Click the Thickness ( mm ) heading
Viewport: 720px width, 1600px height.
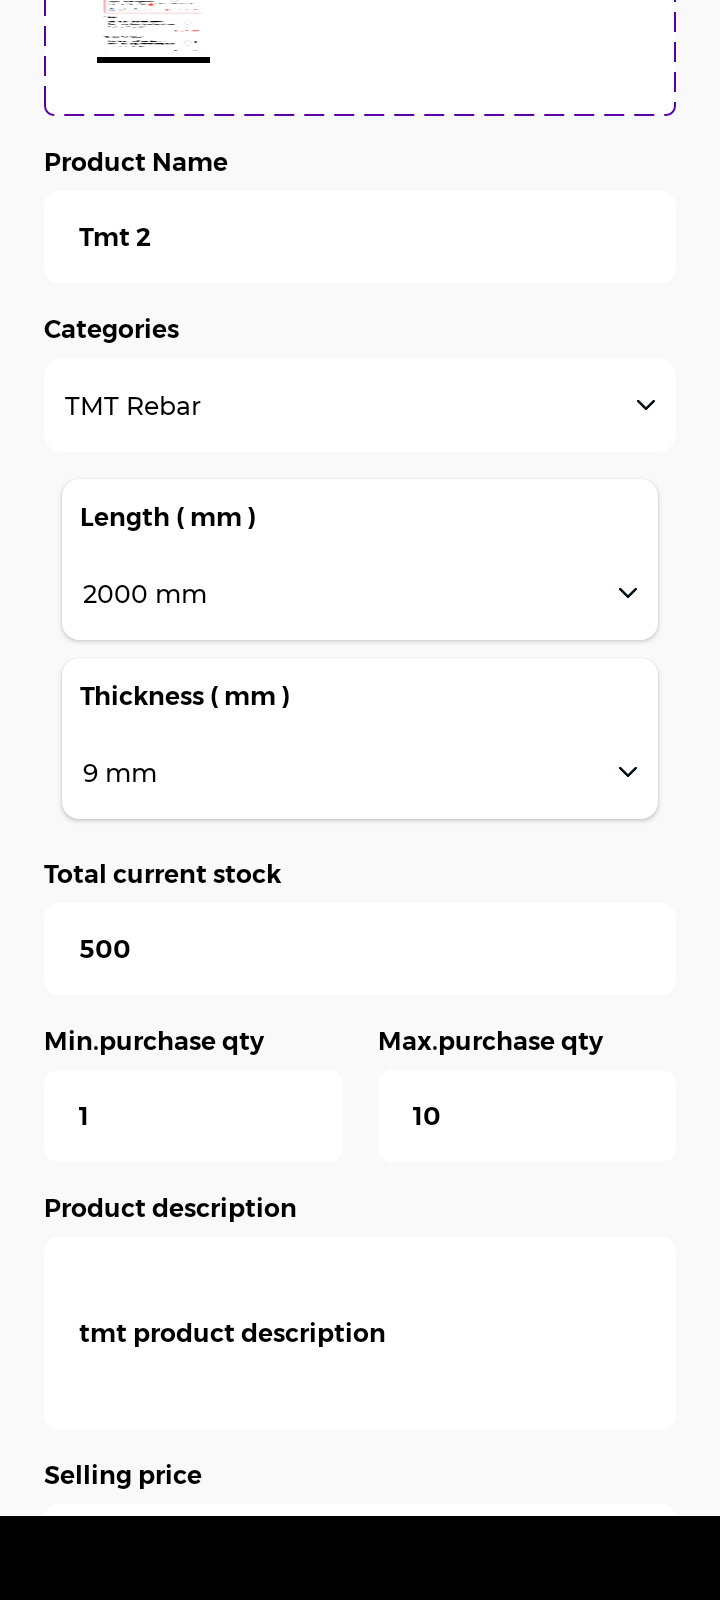point(185,696)
